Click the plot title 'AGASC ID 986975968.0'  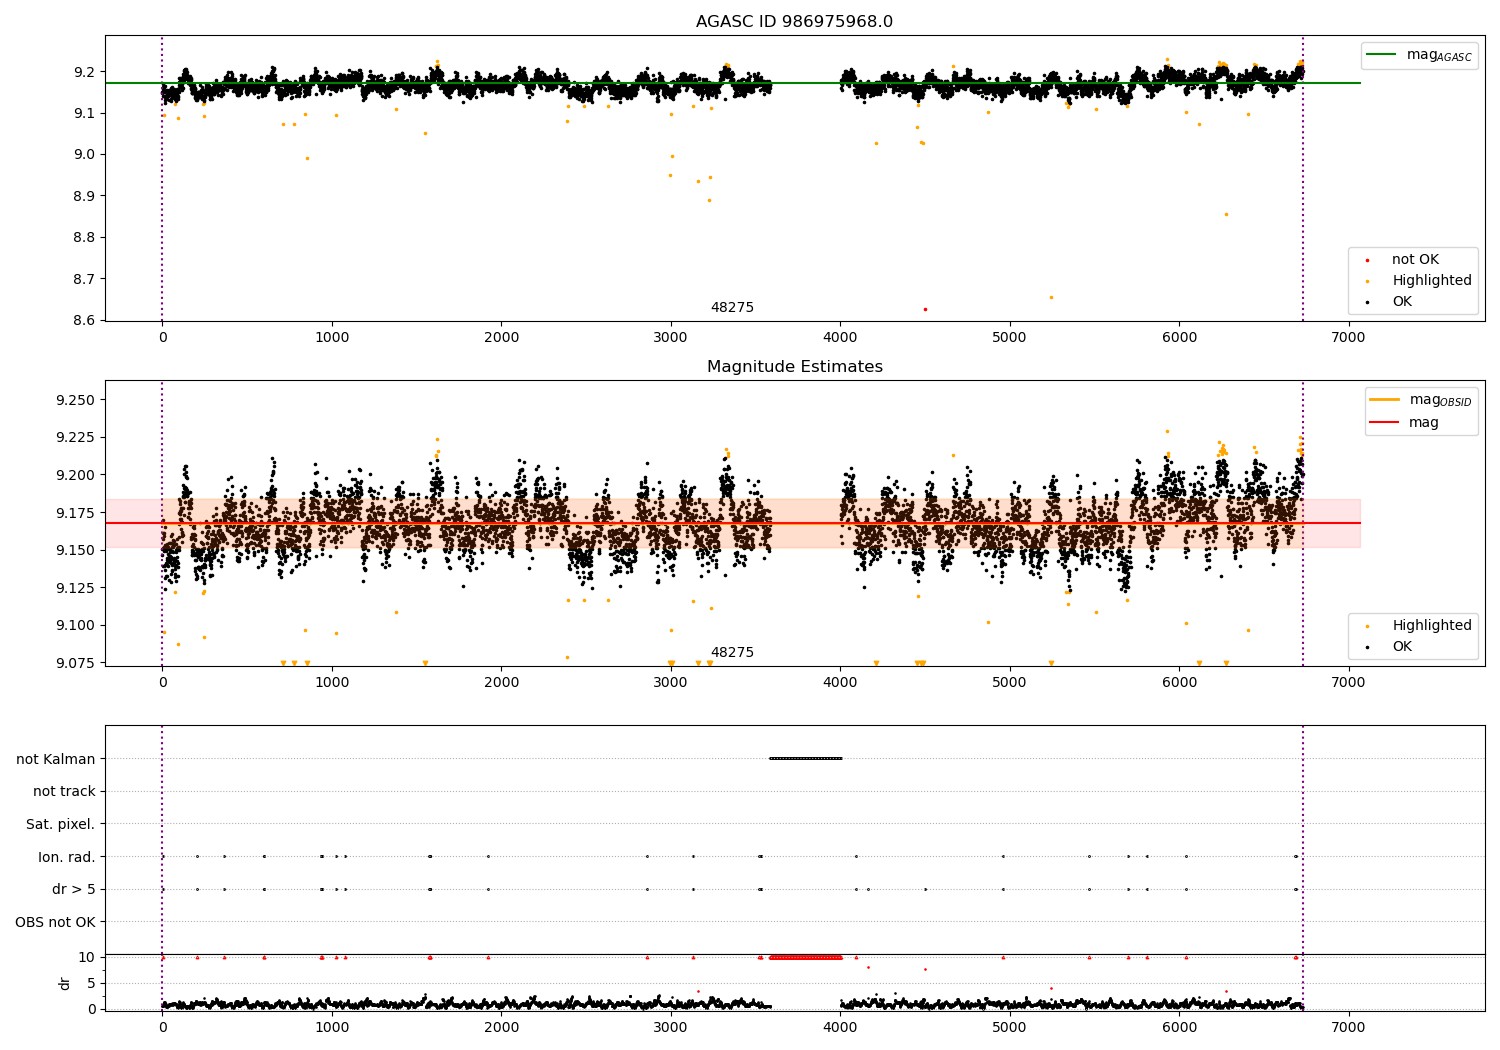tap(794, 22)
